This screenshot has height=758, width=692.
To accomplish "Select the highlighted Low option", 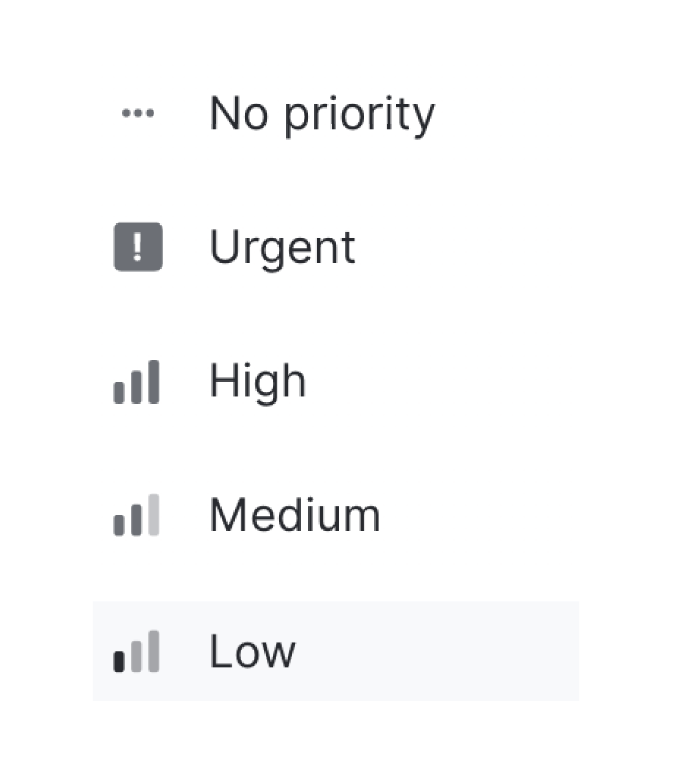I will tap(335, 651).
